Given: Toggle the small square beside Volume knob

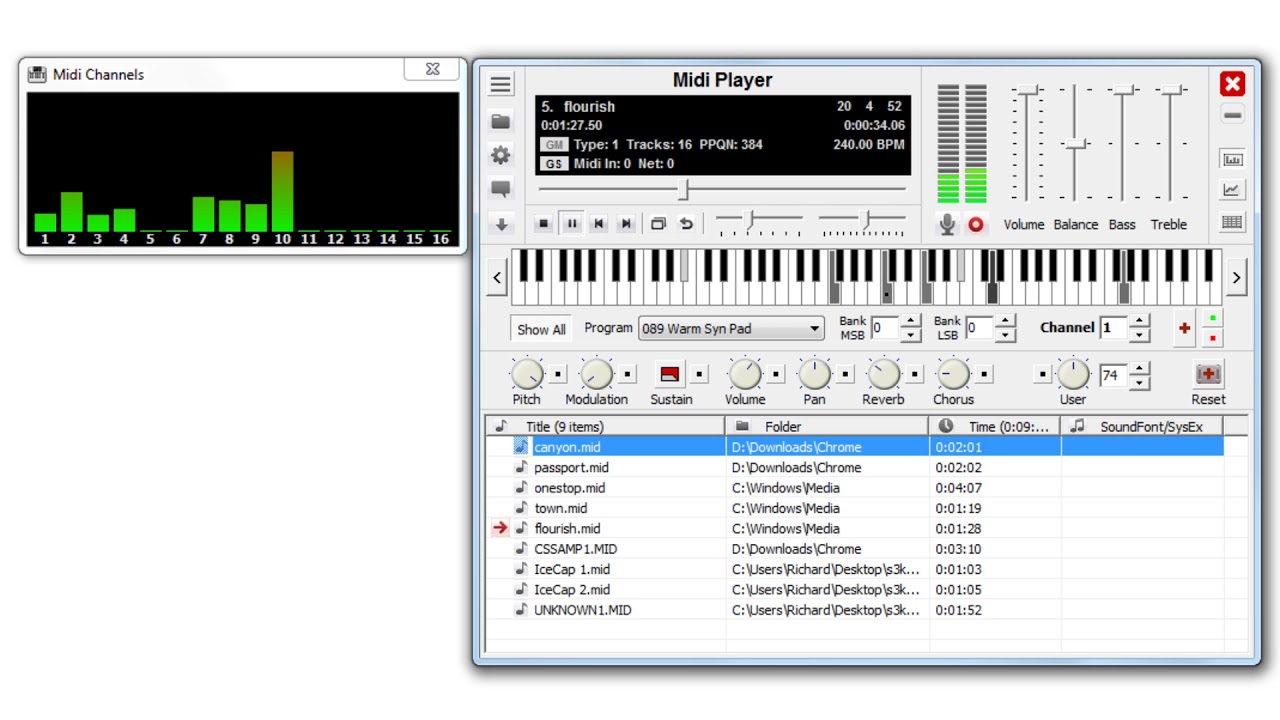Looking at the screenshot, I should [x=776, y=375].
